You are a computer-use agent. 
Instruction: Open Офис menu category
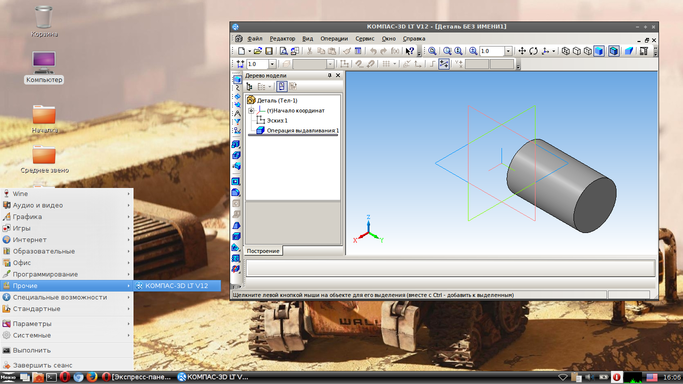tap(67, 263)
